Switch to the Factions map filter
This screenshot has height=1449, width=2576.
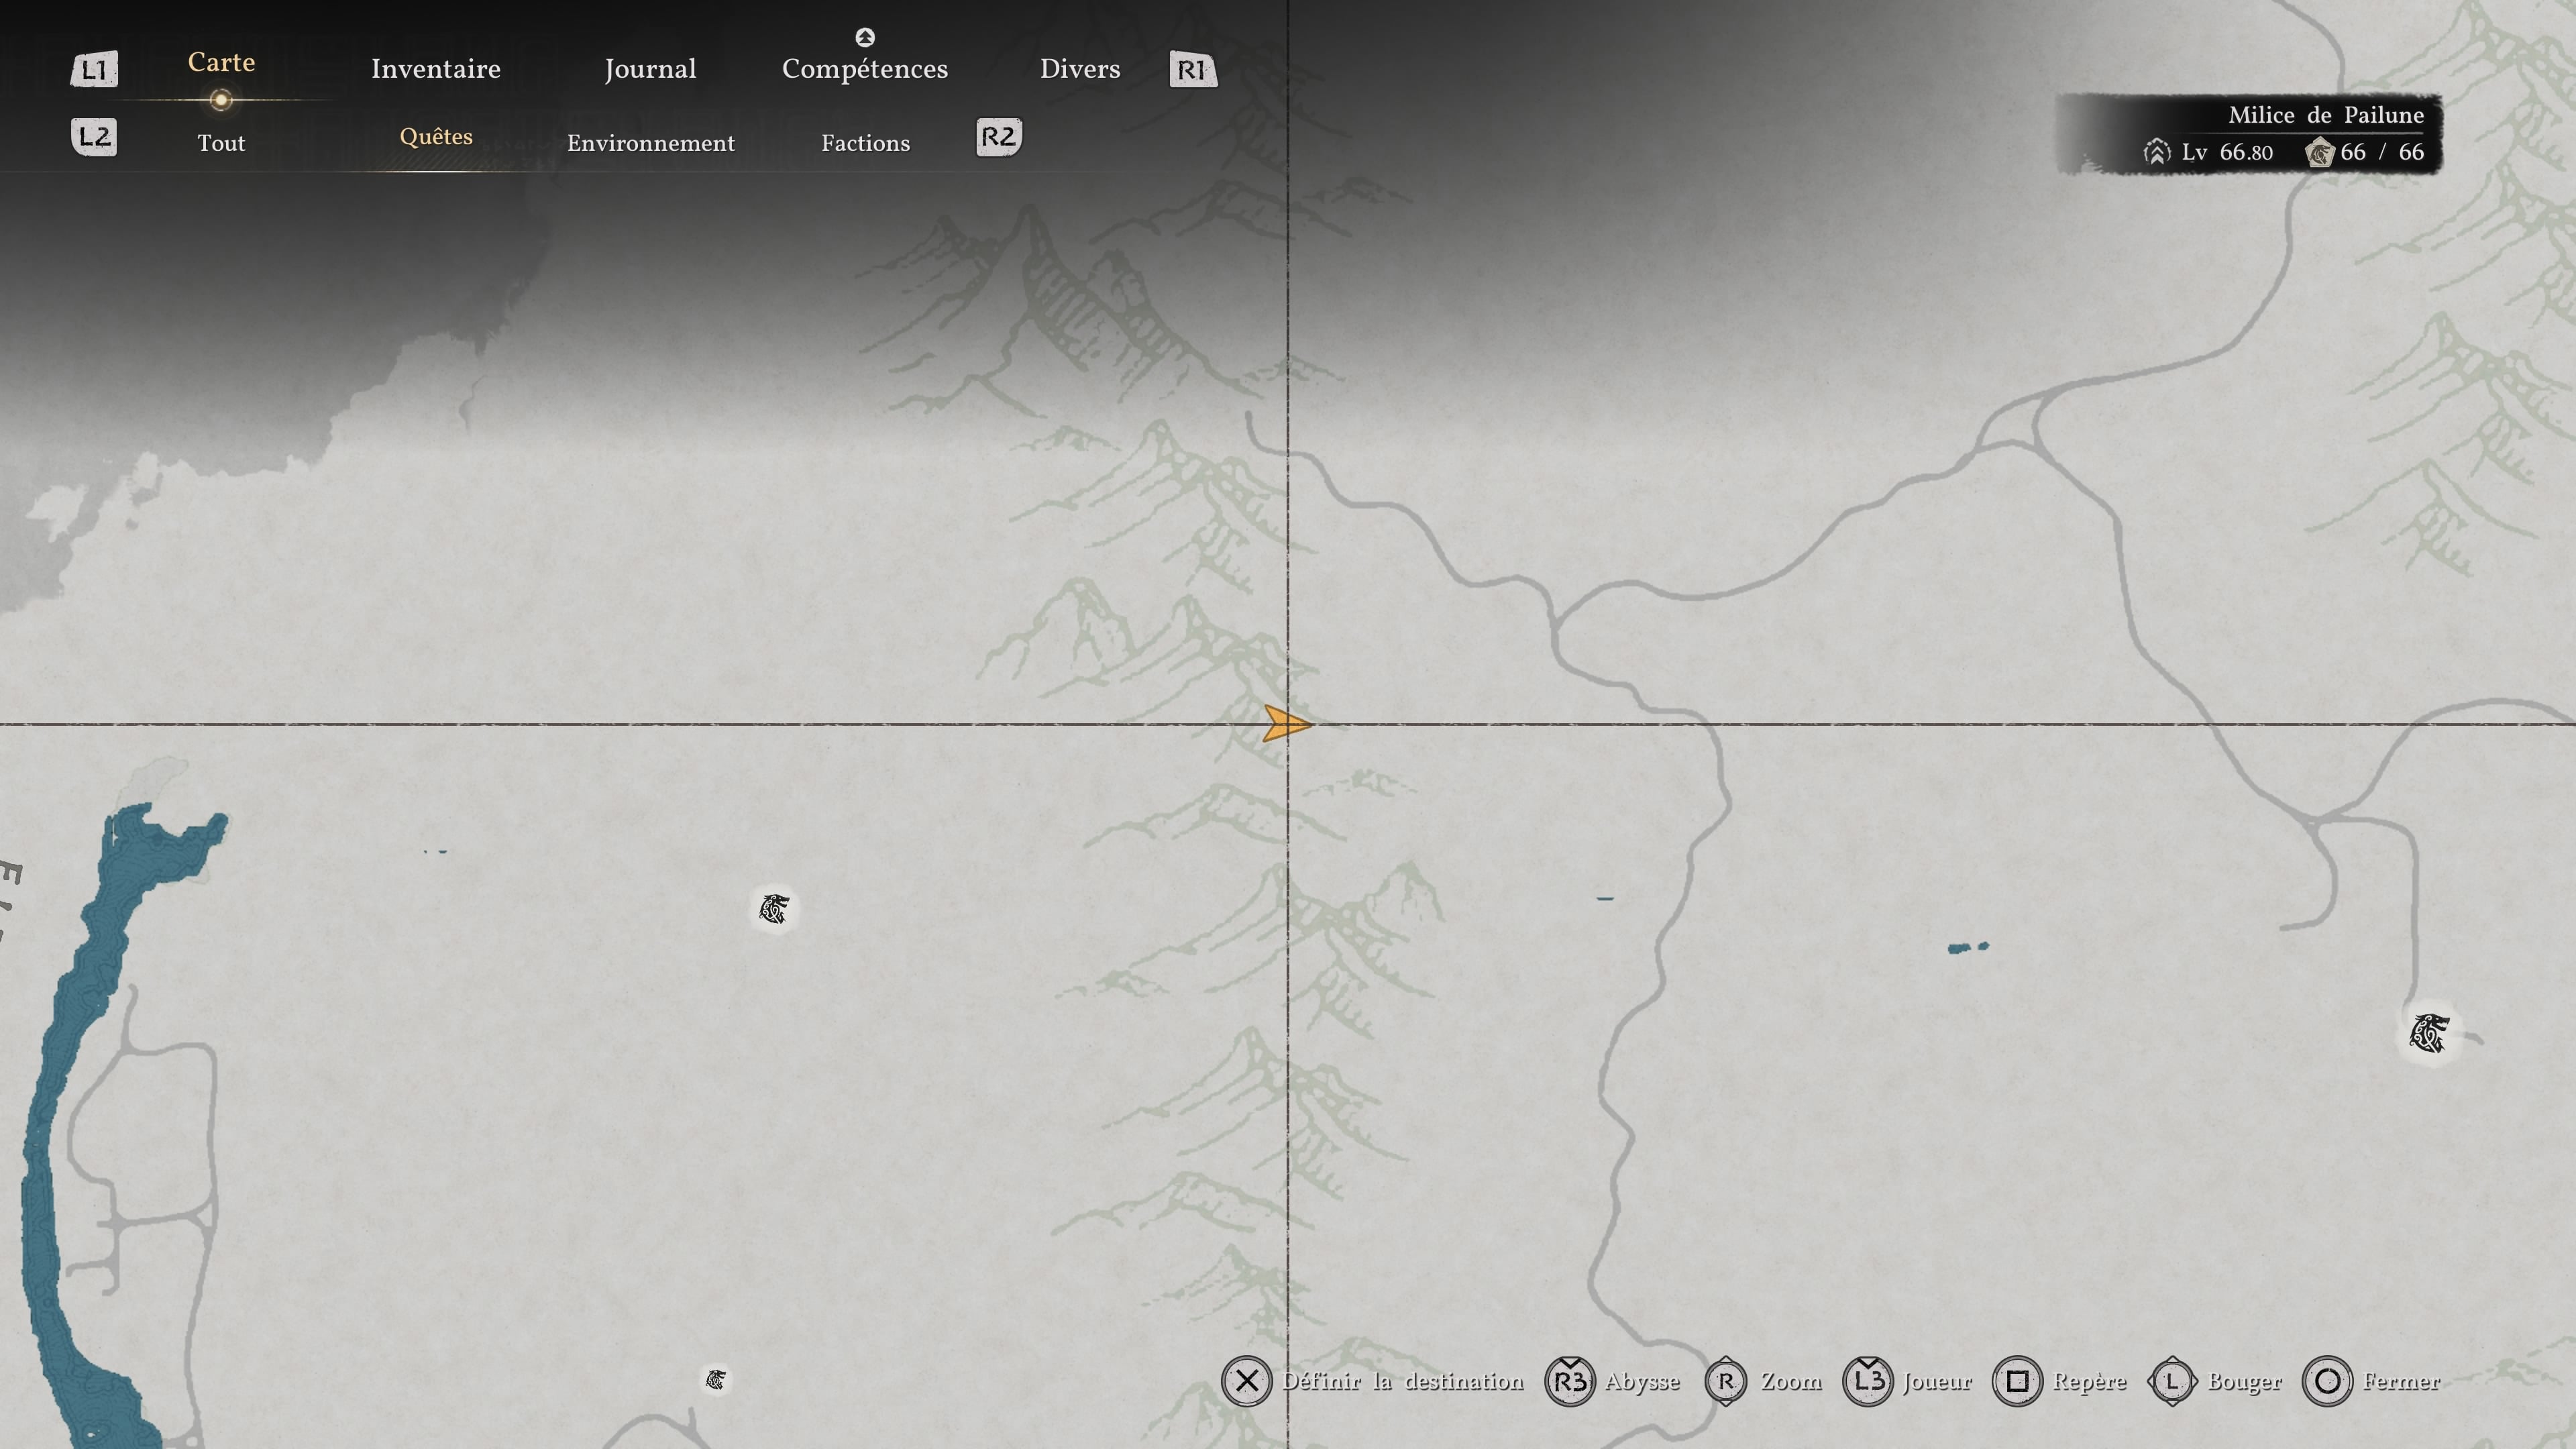[866, 143]
